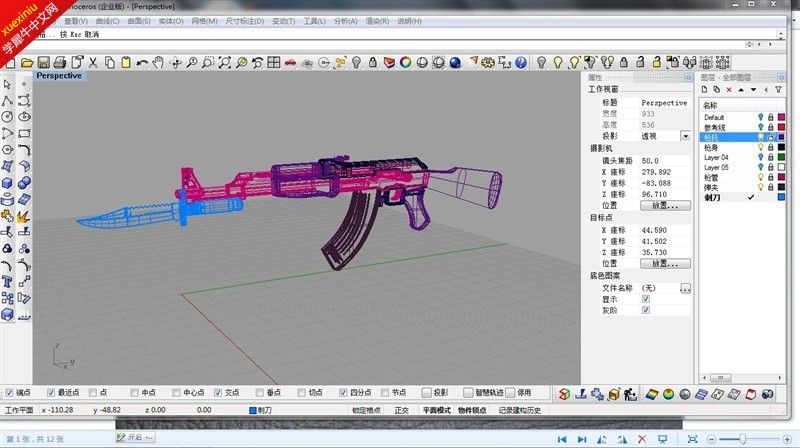Delete image with viewer red X icon

pos(642,439)
